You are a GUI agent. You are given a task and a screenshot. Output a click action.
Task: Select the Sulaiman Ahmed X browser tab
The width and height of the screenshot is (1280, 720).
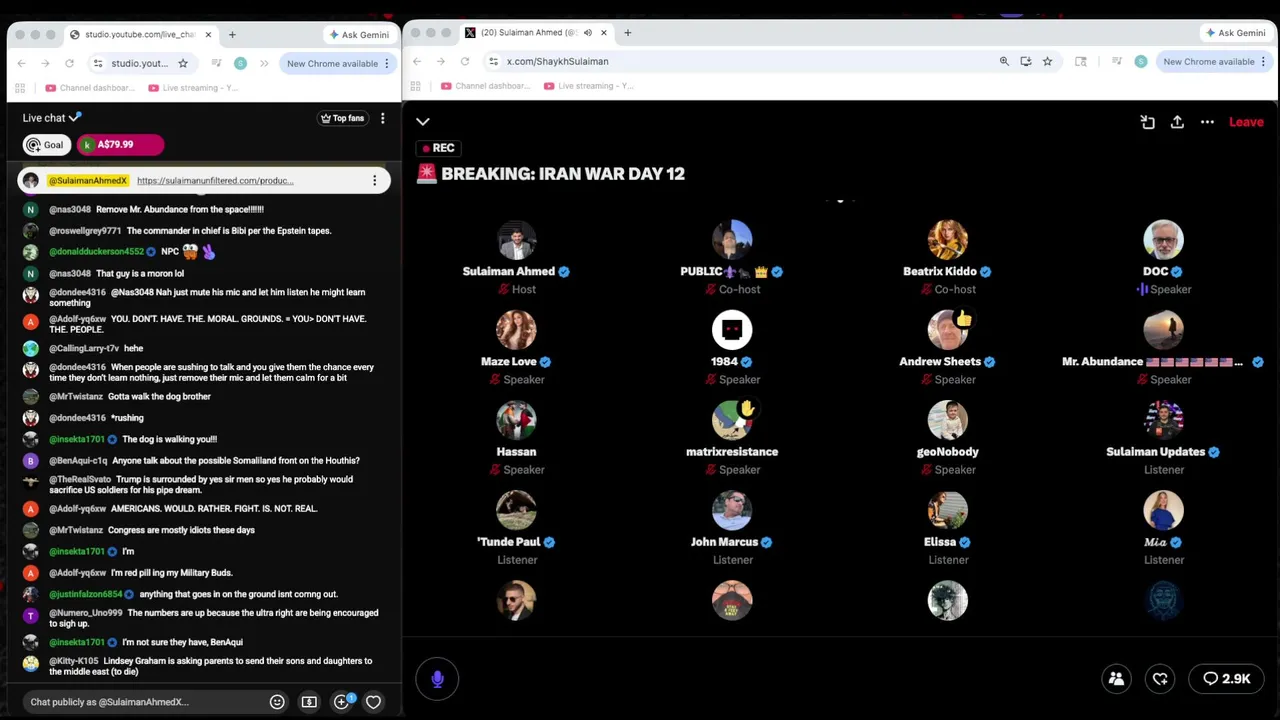point(536,33)
